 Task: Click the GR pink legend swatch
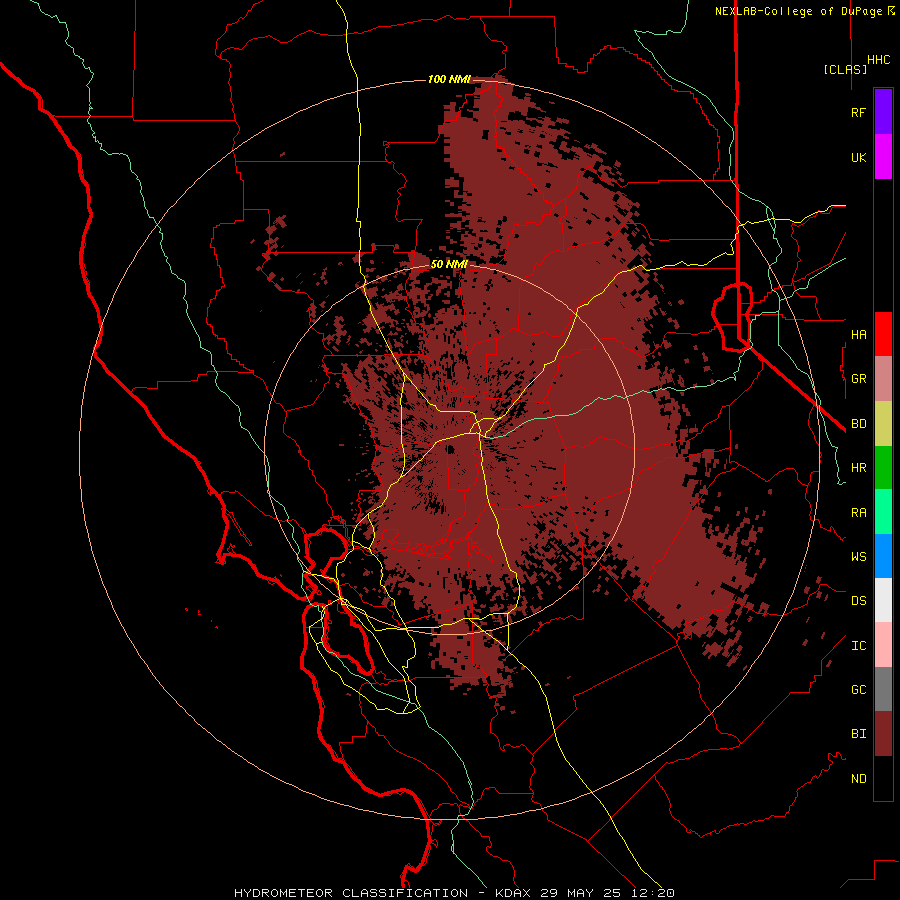tap(883, 379)
